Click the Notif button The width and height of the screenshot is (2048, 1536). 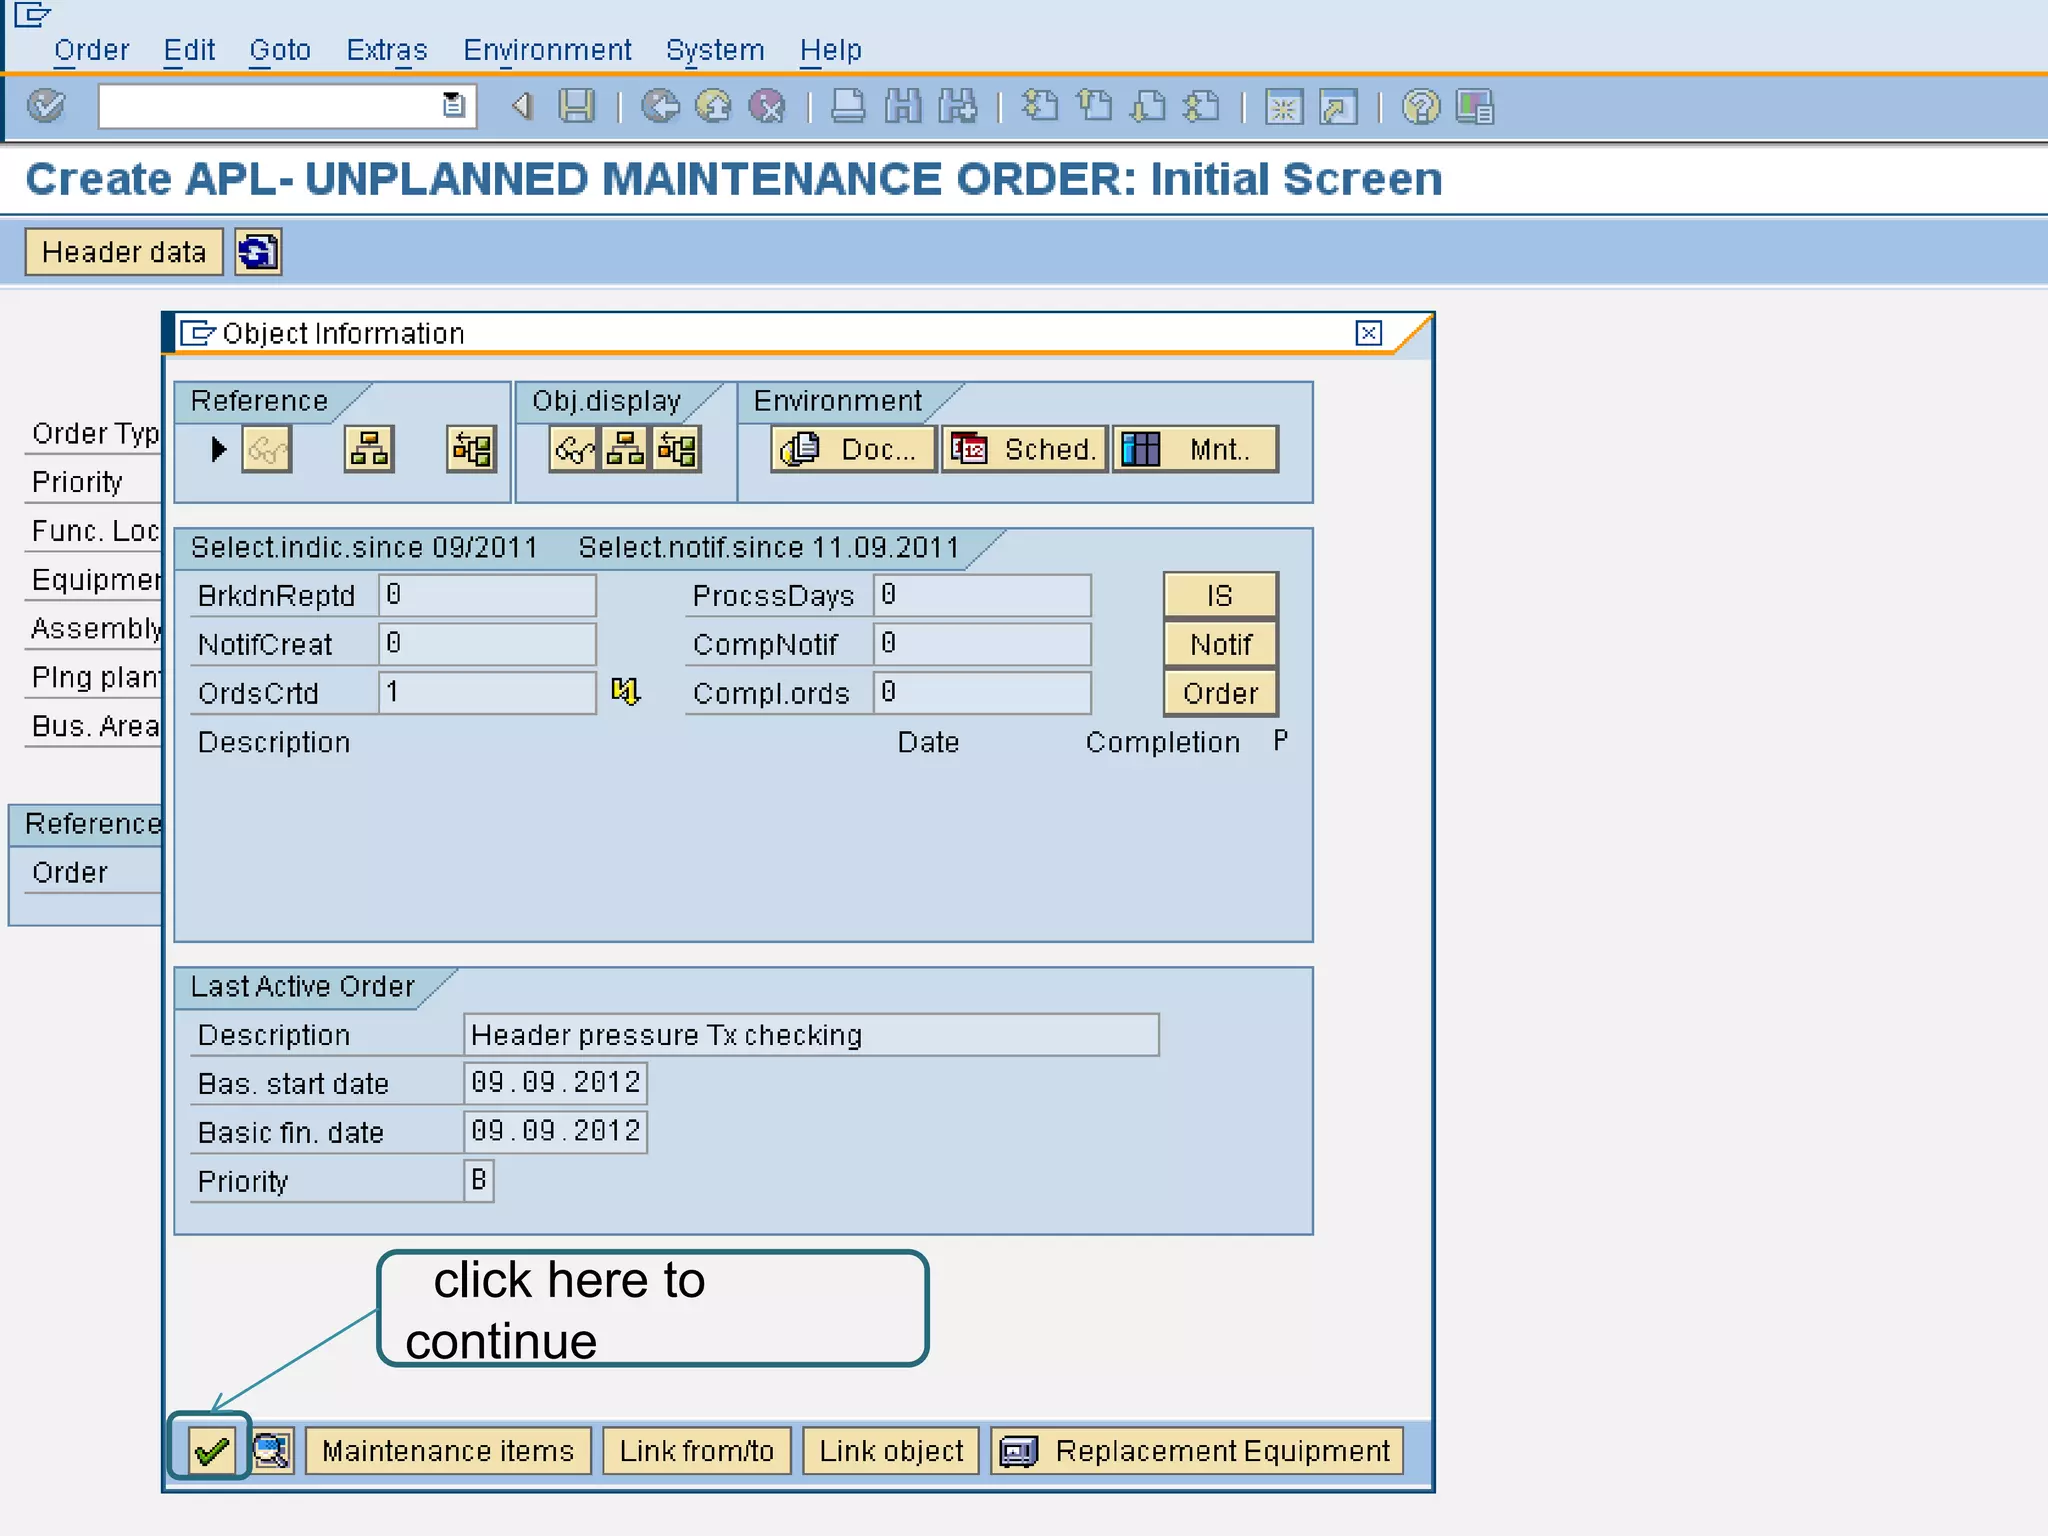click(1220, 644)
